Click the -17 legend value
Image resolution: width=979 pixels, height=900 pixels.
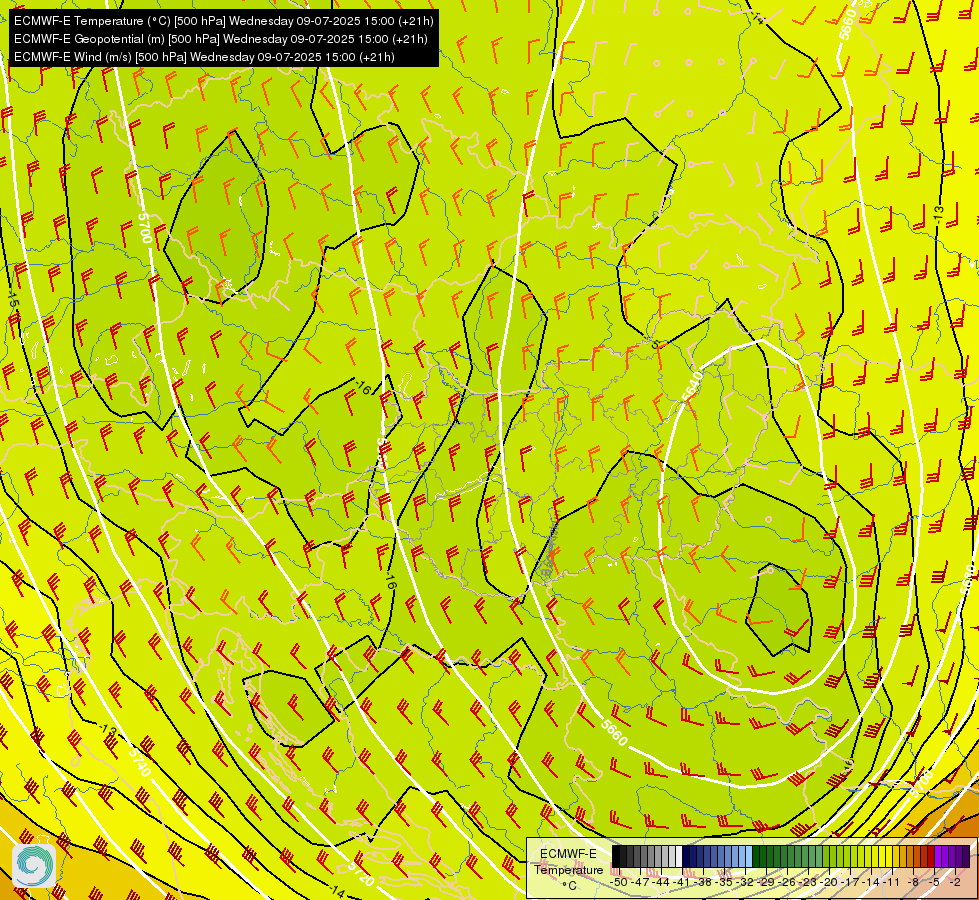point(851,882)
